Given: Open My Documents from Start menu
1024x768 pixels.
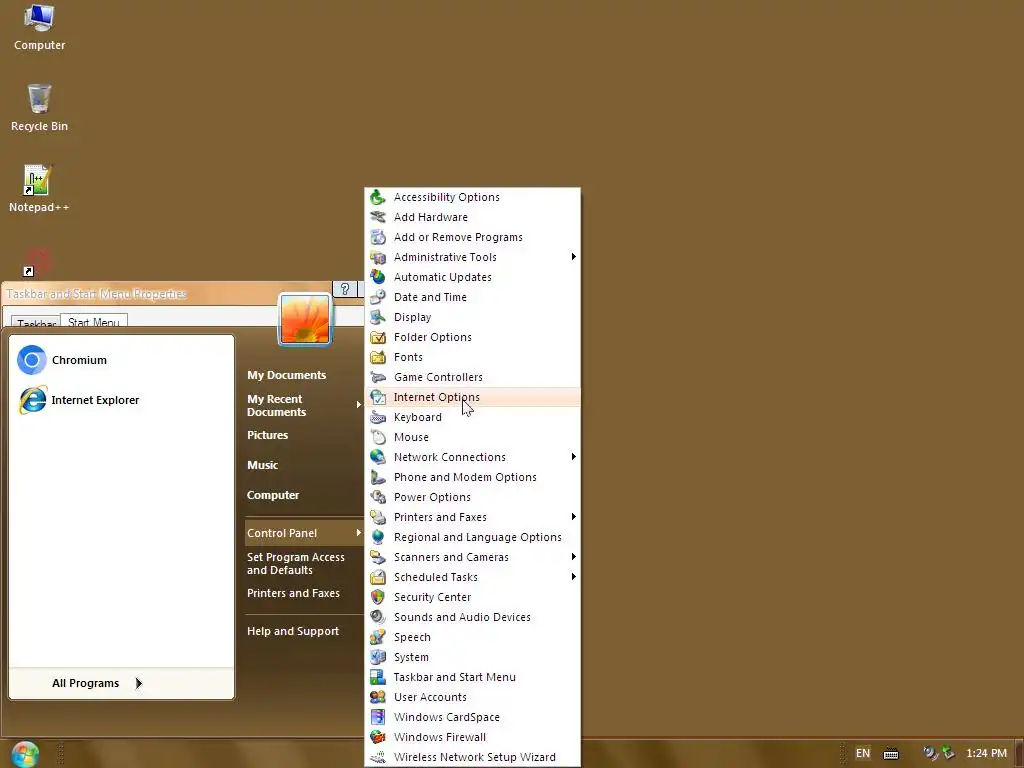Looking at the screenshot, I should [x=286, y=375].
